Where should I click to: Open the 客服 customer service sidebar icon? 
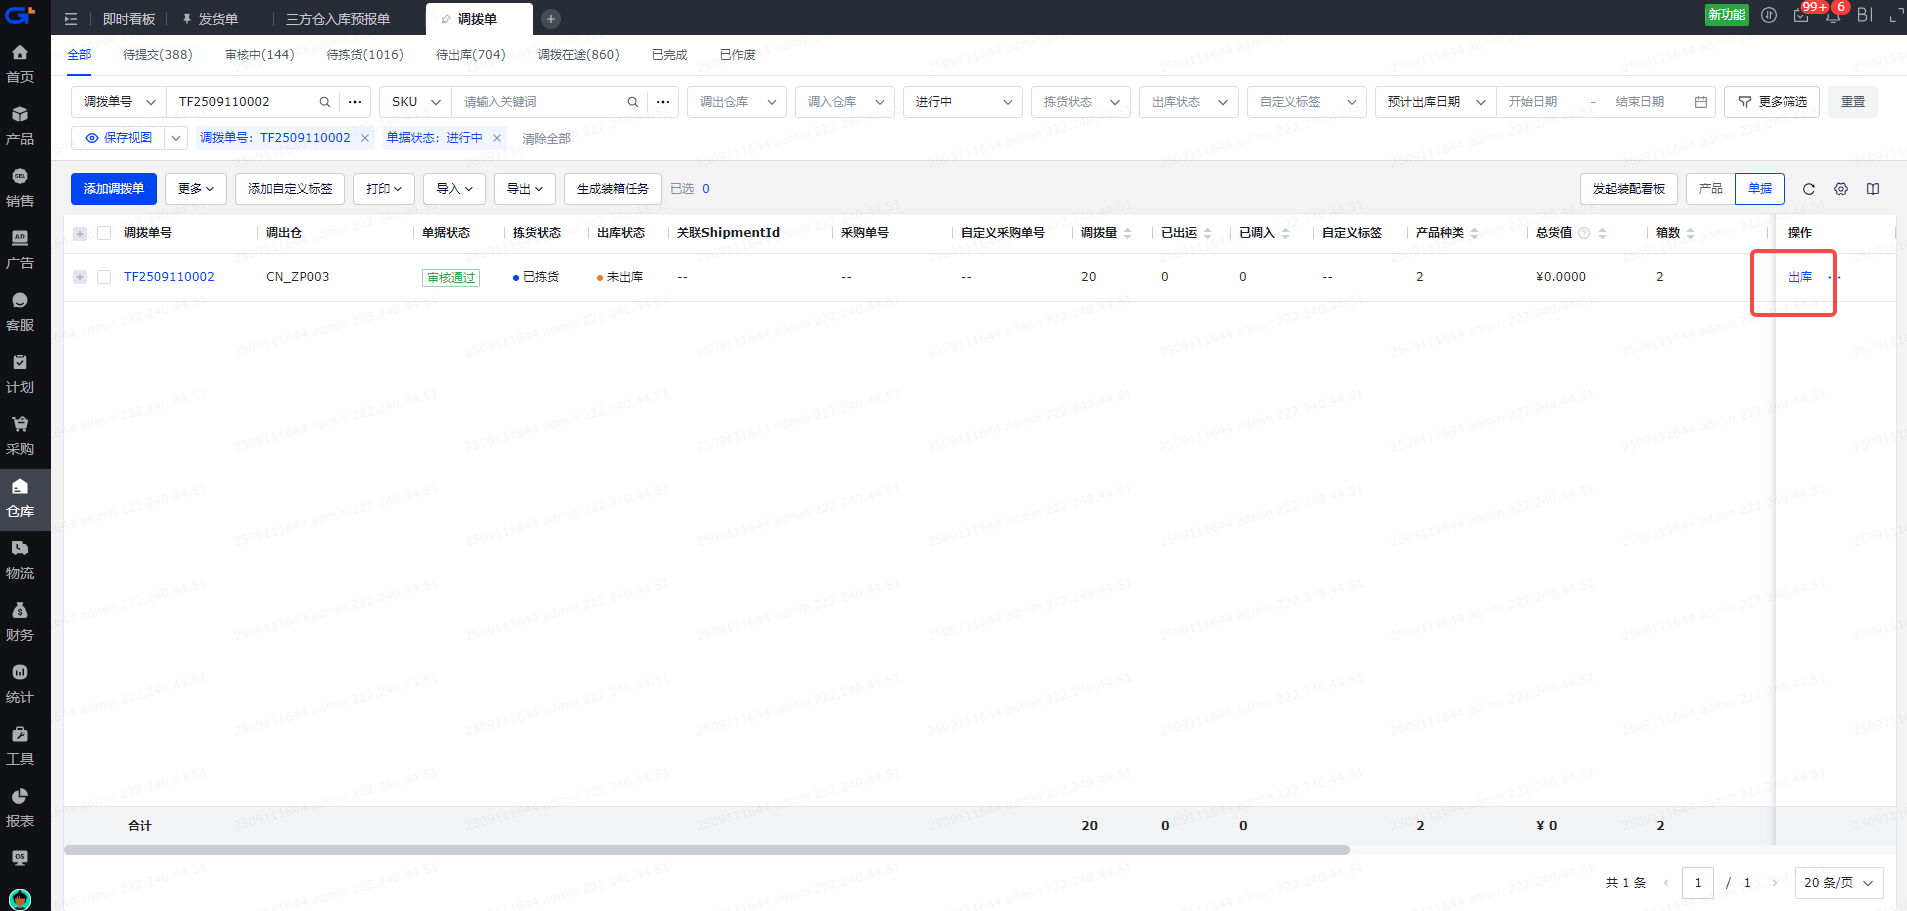20,312
